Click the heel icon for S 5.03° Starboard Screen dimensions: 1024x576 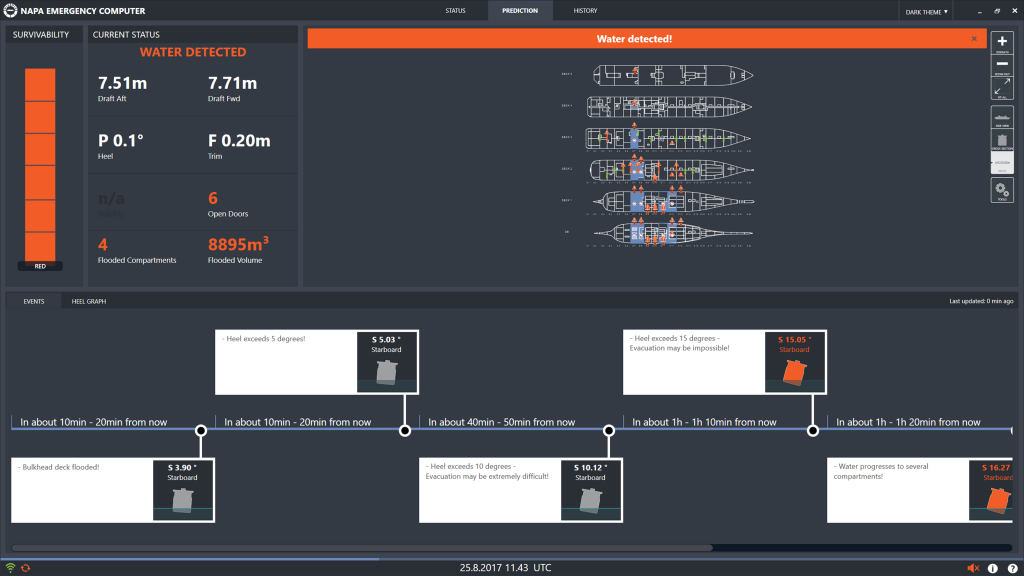coord(387,372)
